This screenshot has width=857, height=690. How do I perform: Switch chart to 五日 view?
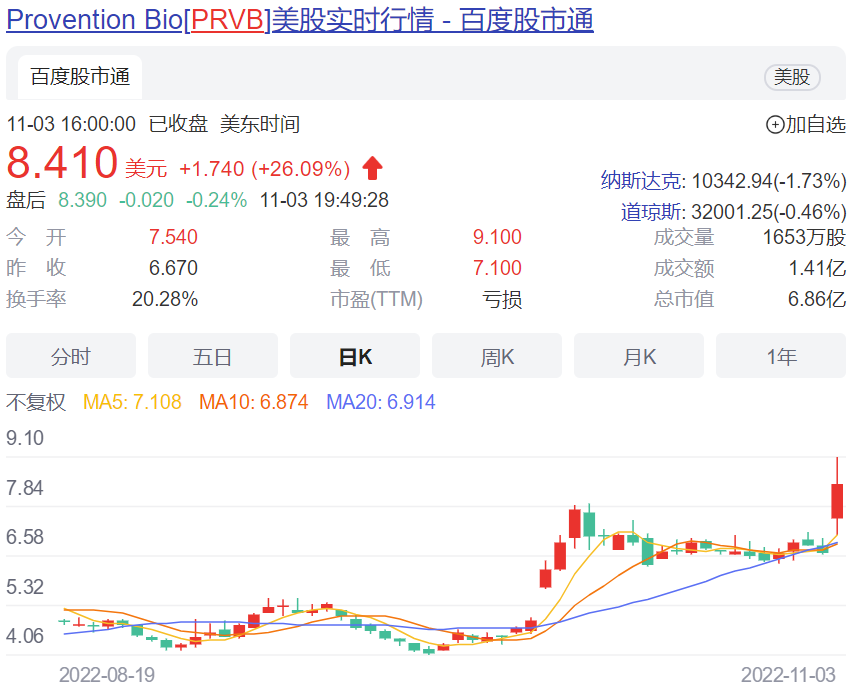tap(213, 356)
